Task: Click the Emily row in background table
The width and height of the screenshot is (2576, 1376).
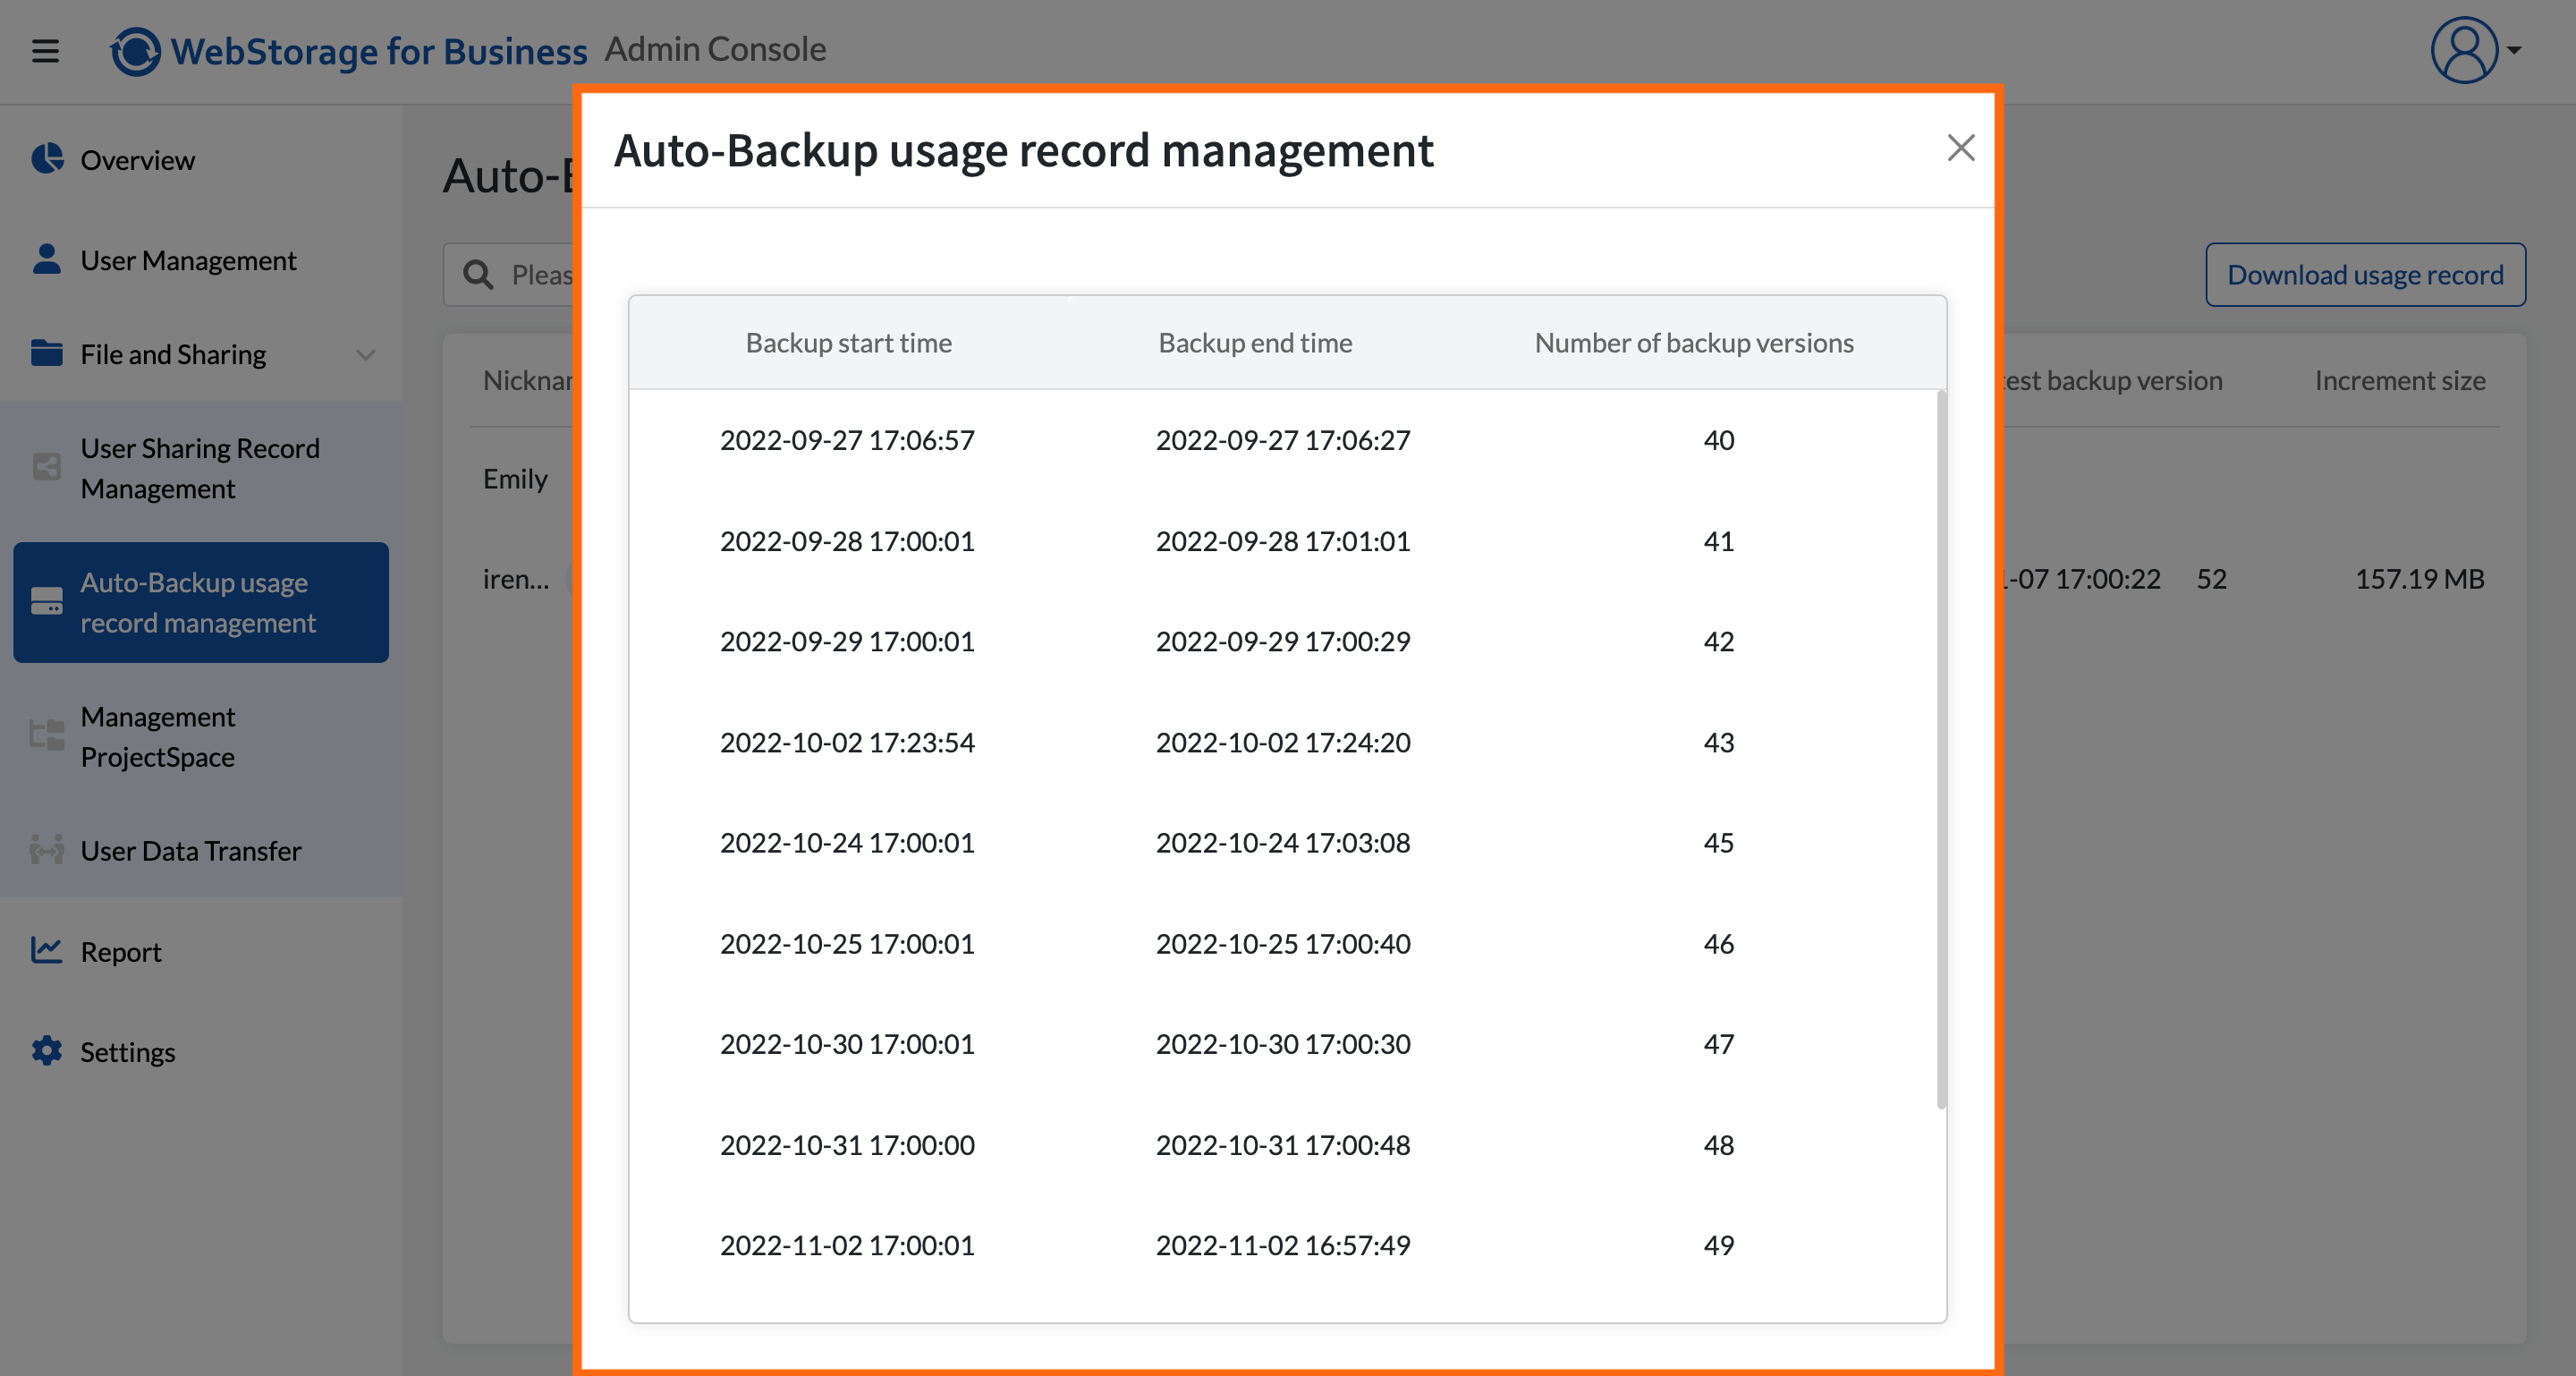Action: 515,478
